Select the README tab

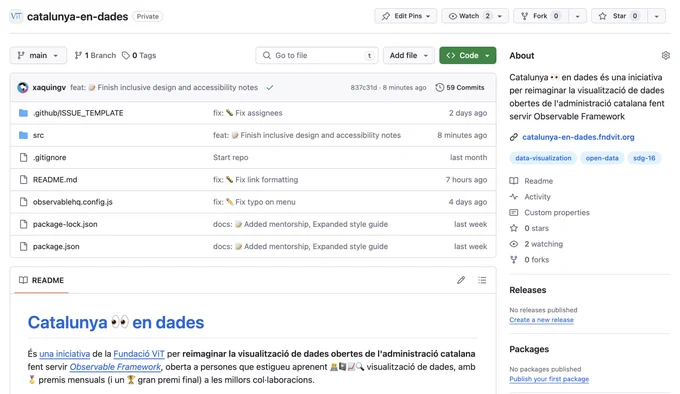click(x=42, y=280)
